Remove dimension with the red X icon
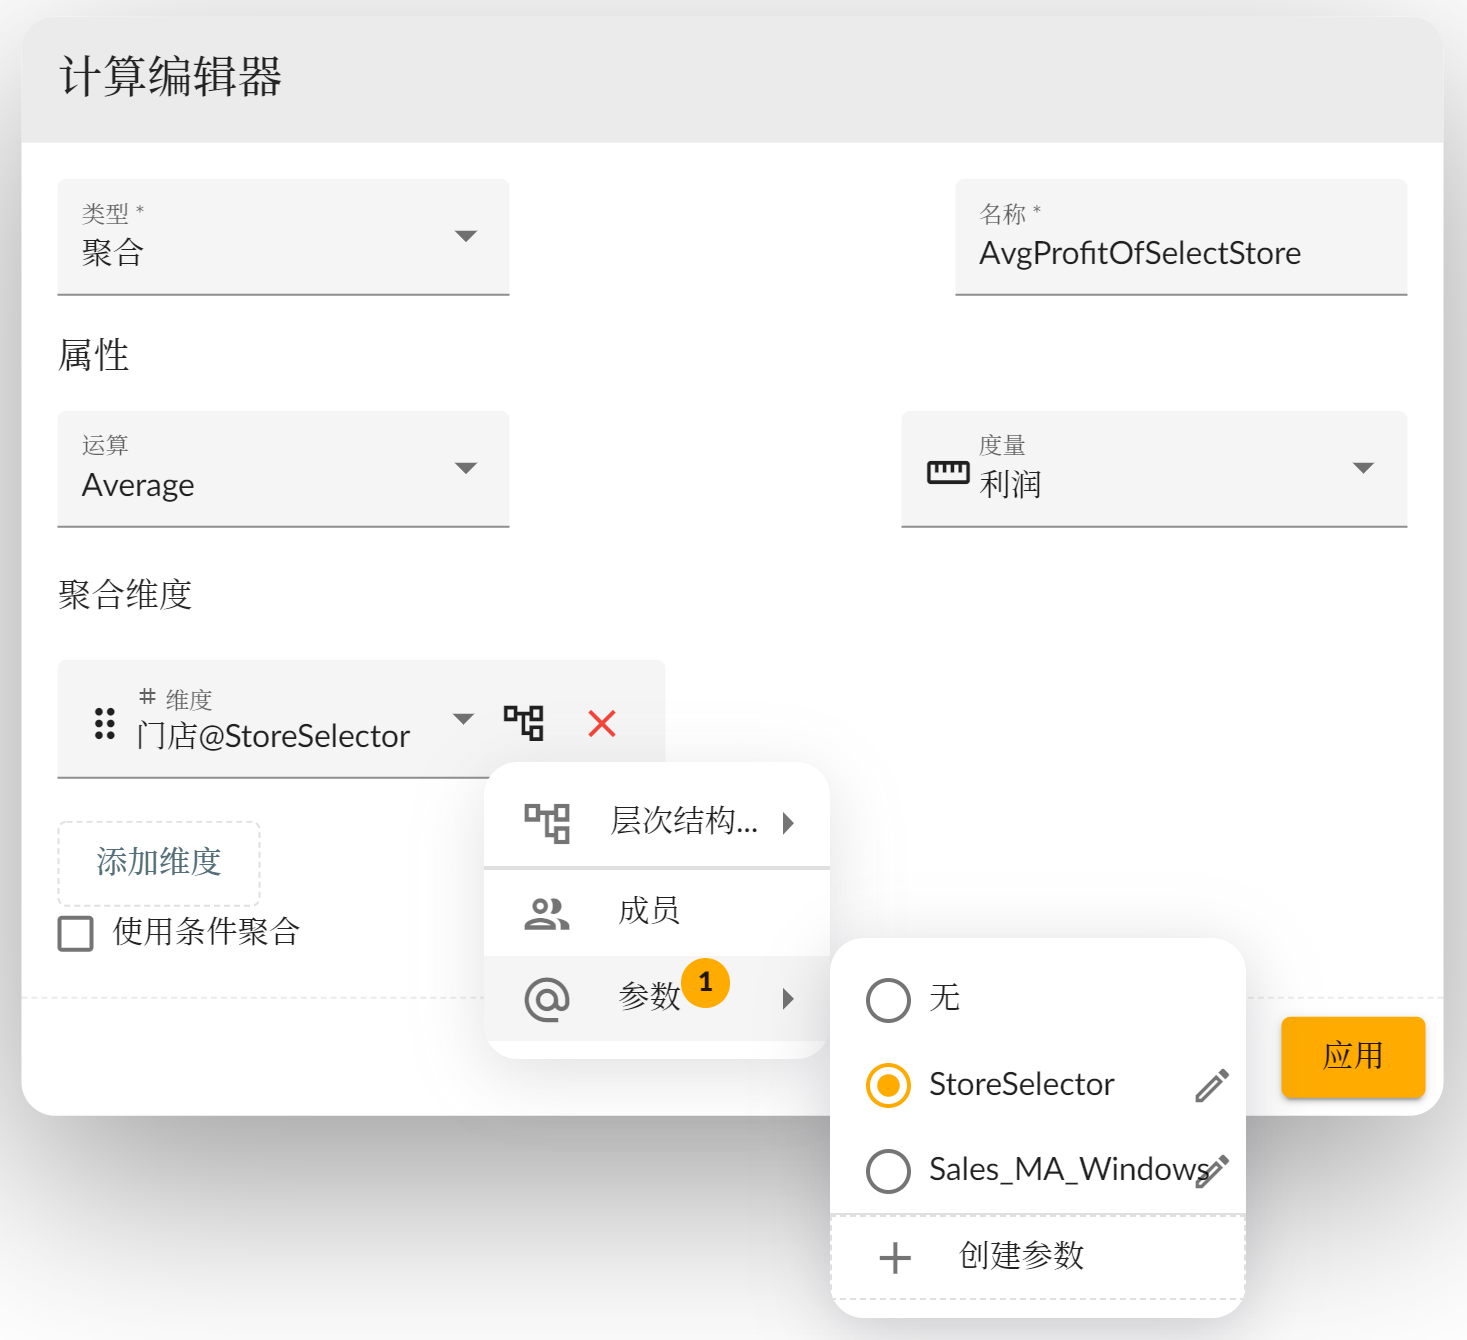The height and width of the screenshot is (1340, 1467). [602, 723]
